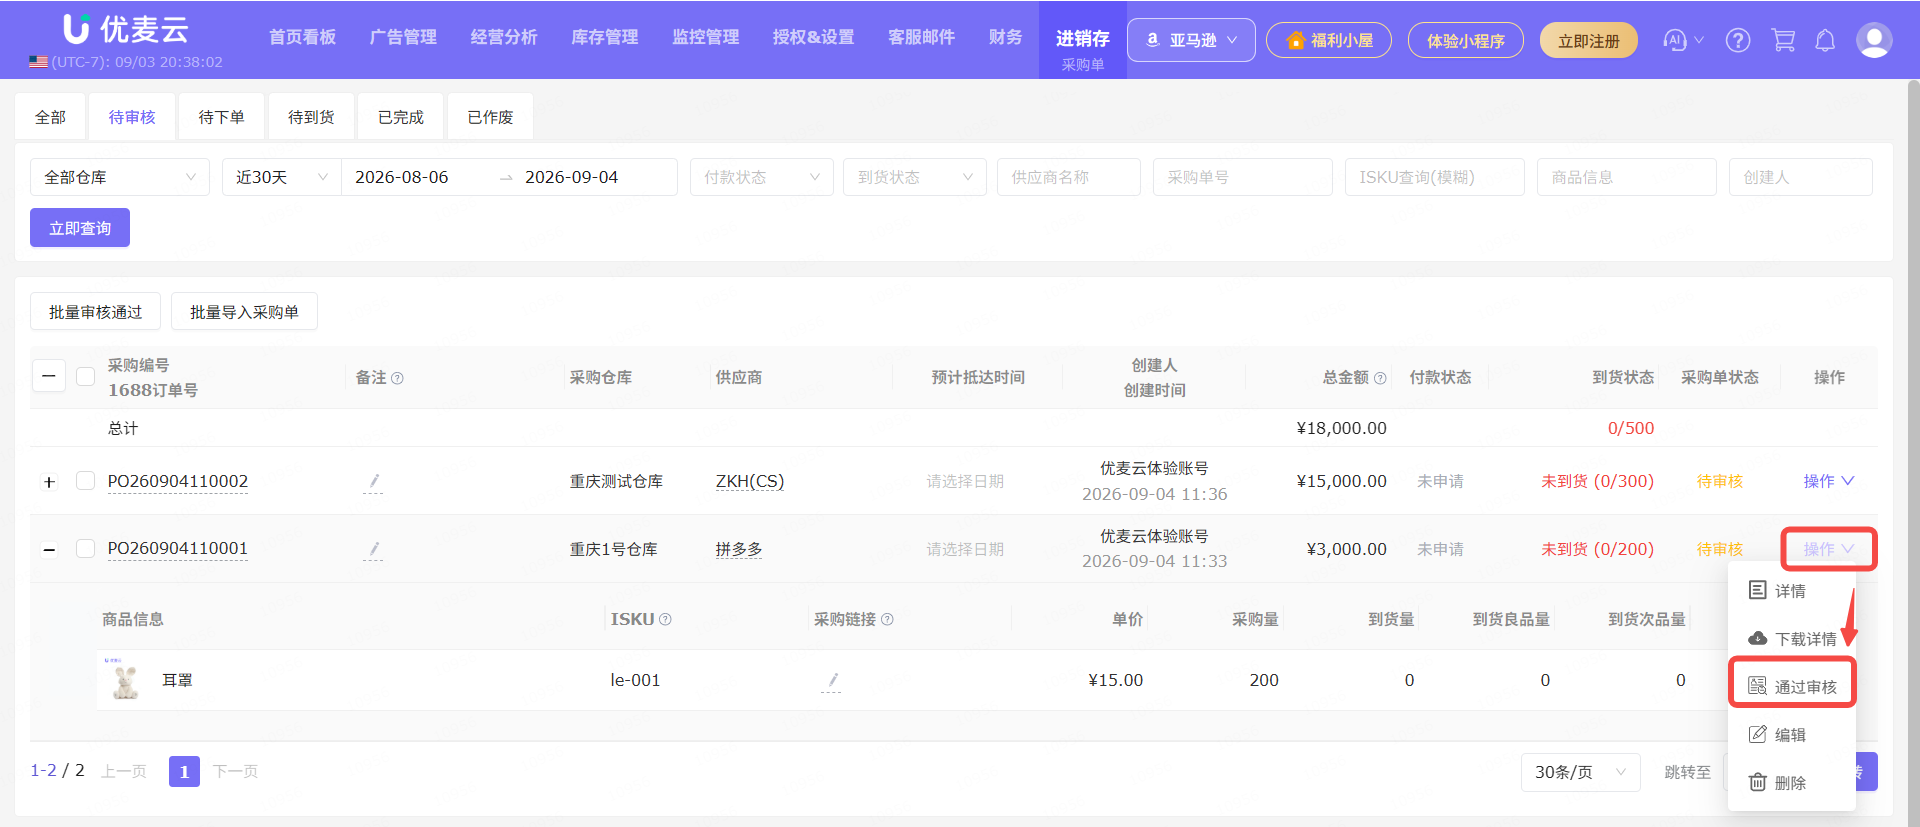The height and width of the screenshot is (827, 1920).
Task: Click the 删除 trash icon
Action: click(x=1757, y=782)
